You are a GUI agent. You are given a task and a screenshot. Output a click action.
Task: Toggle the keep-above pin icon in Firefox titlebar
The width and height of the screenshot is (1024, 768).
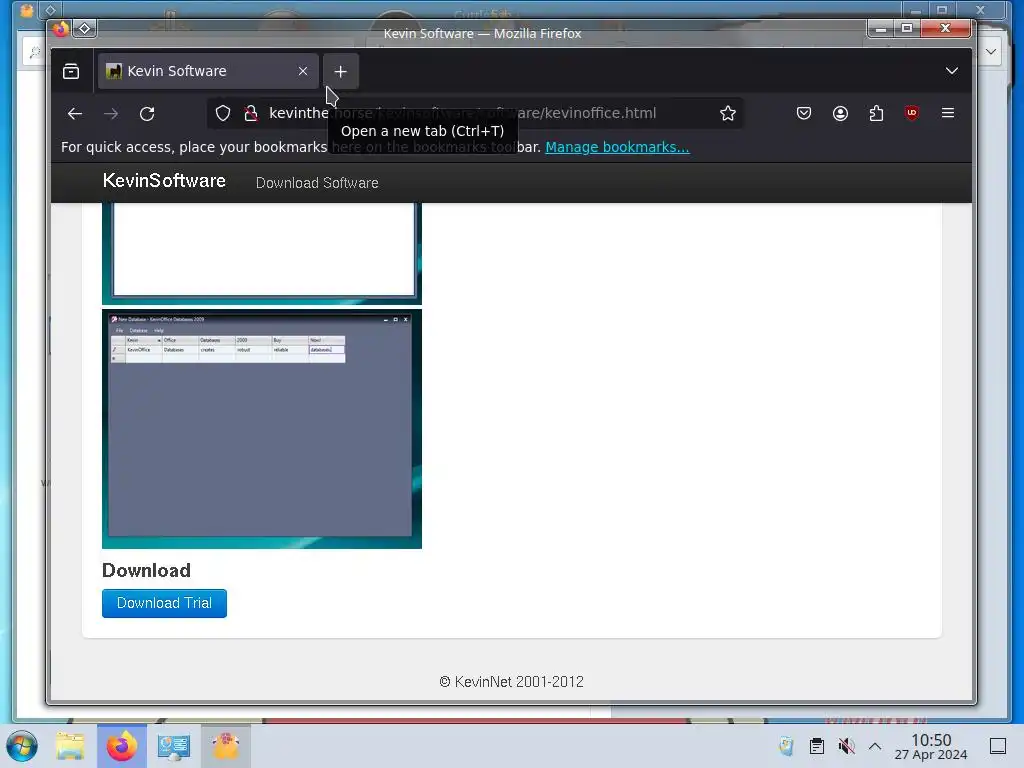(85, 29)
